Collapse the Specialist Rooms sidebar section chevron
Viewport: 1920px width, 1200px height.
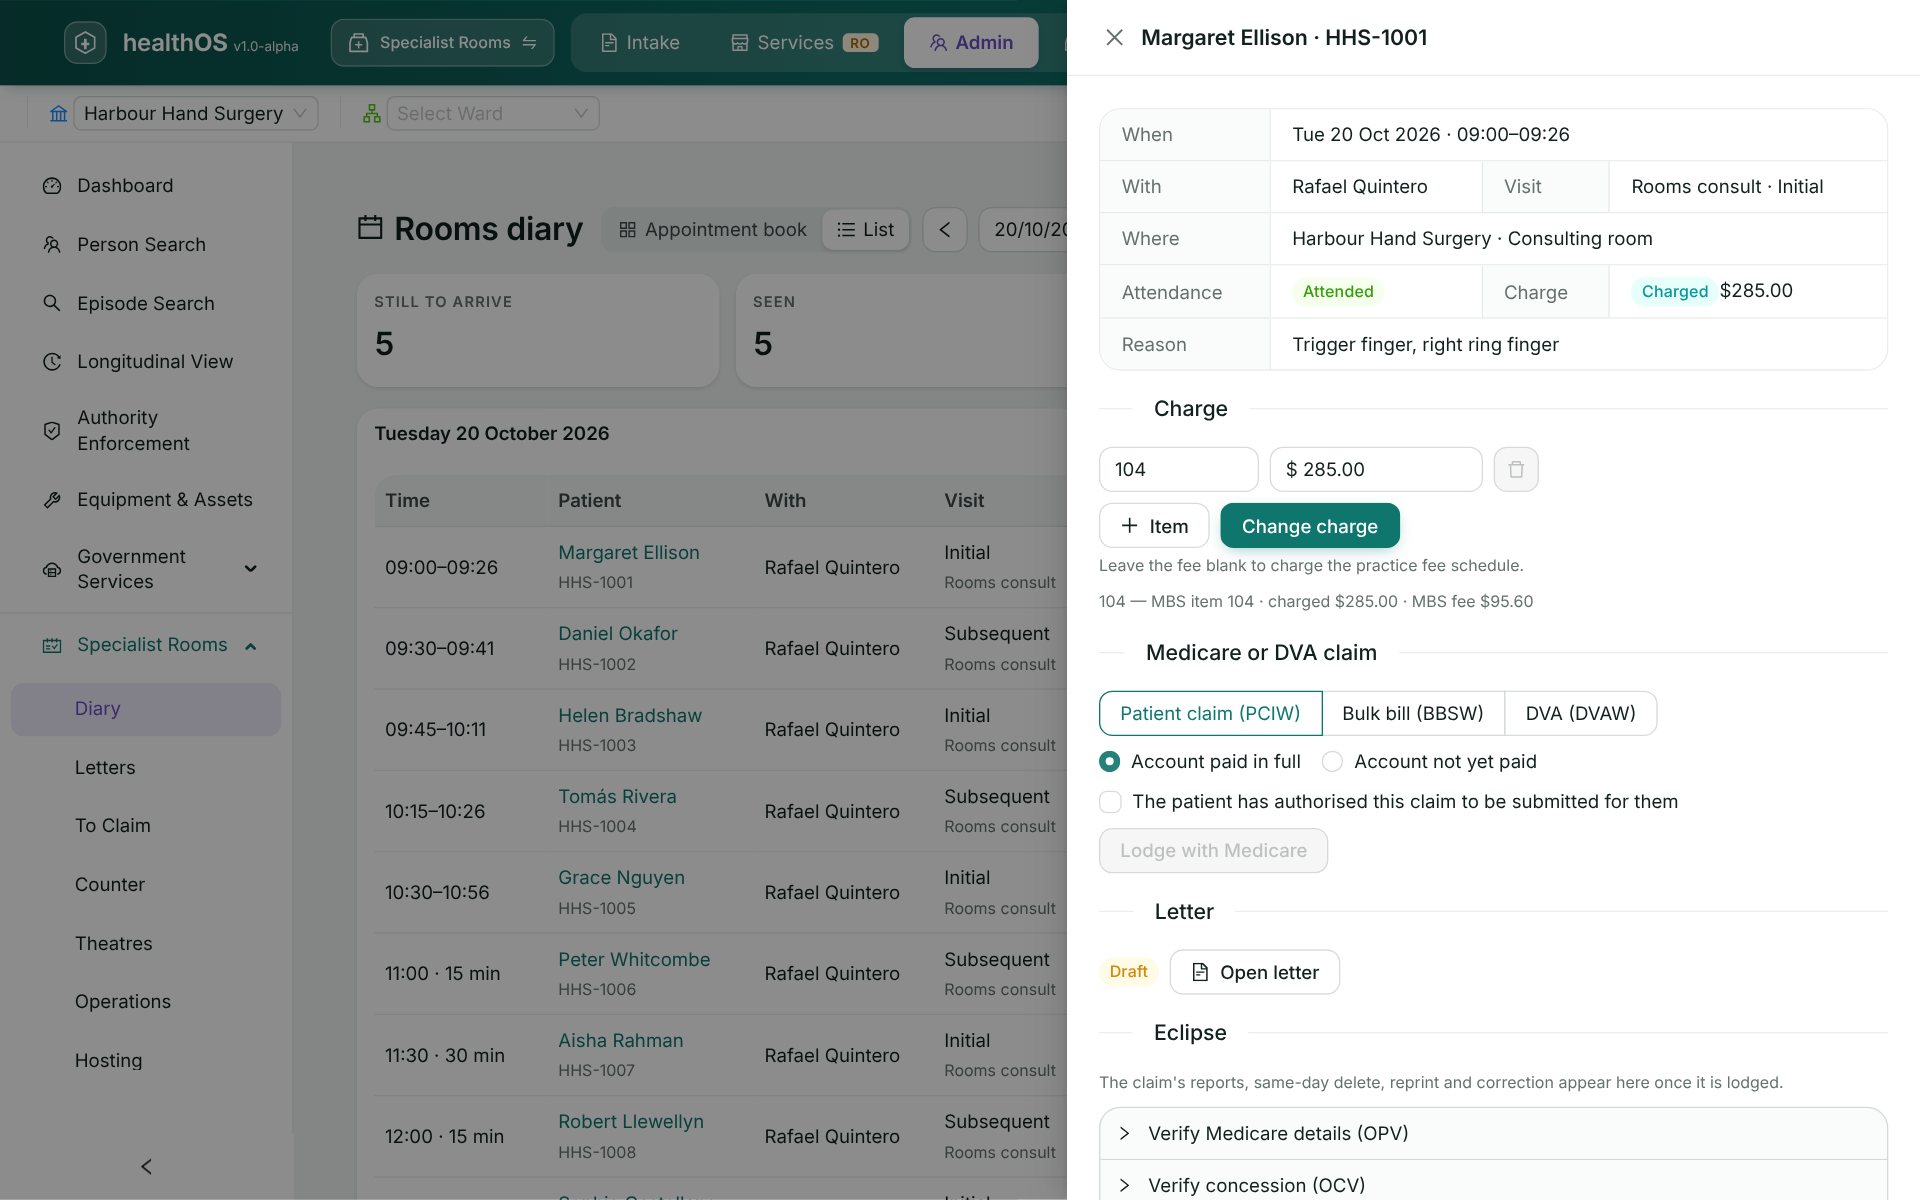pyautogui.click(x=251, y=646)
